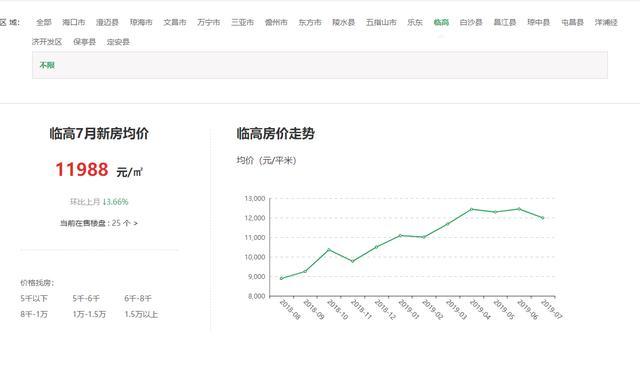The image size is (640, 368).
Task: Filter by 陵水县
Action: 344,22
